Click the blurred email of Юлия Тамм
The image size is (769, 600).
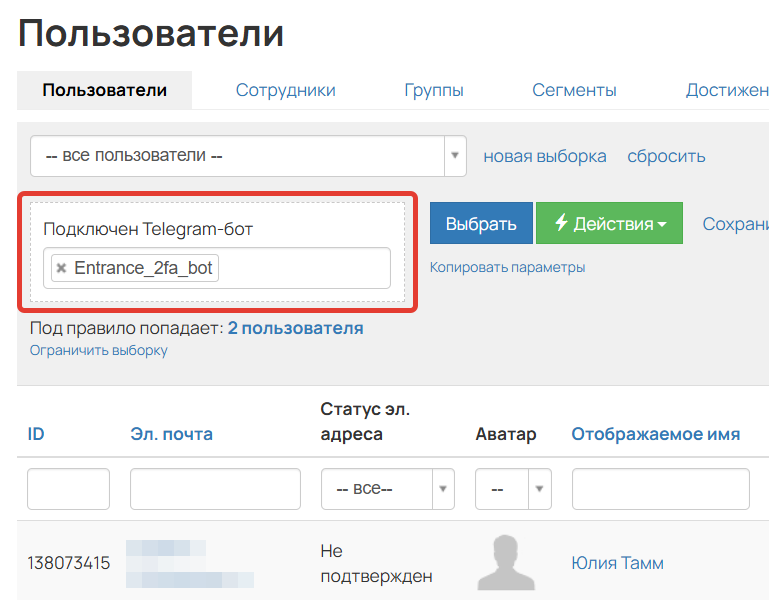tap(190, 563)
